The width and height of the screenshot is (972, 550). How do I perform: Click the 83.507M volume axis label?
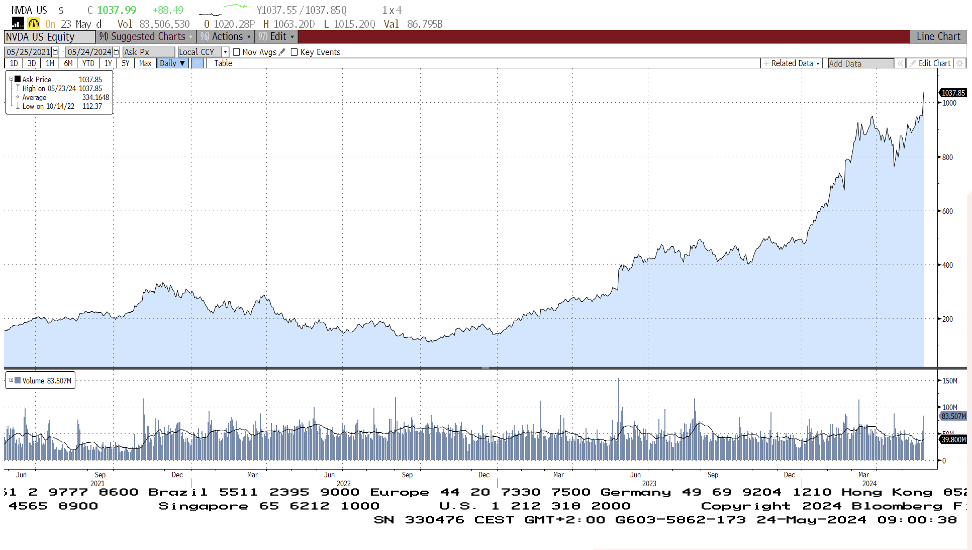(953, 415)
